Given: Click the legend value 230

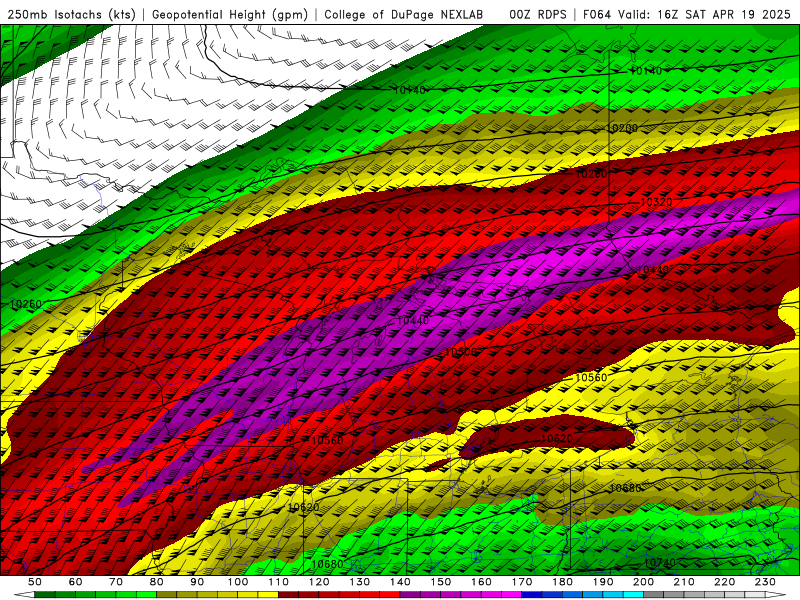Looking at the screenshot, I should [765, 582].
